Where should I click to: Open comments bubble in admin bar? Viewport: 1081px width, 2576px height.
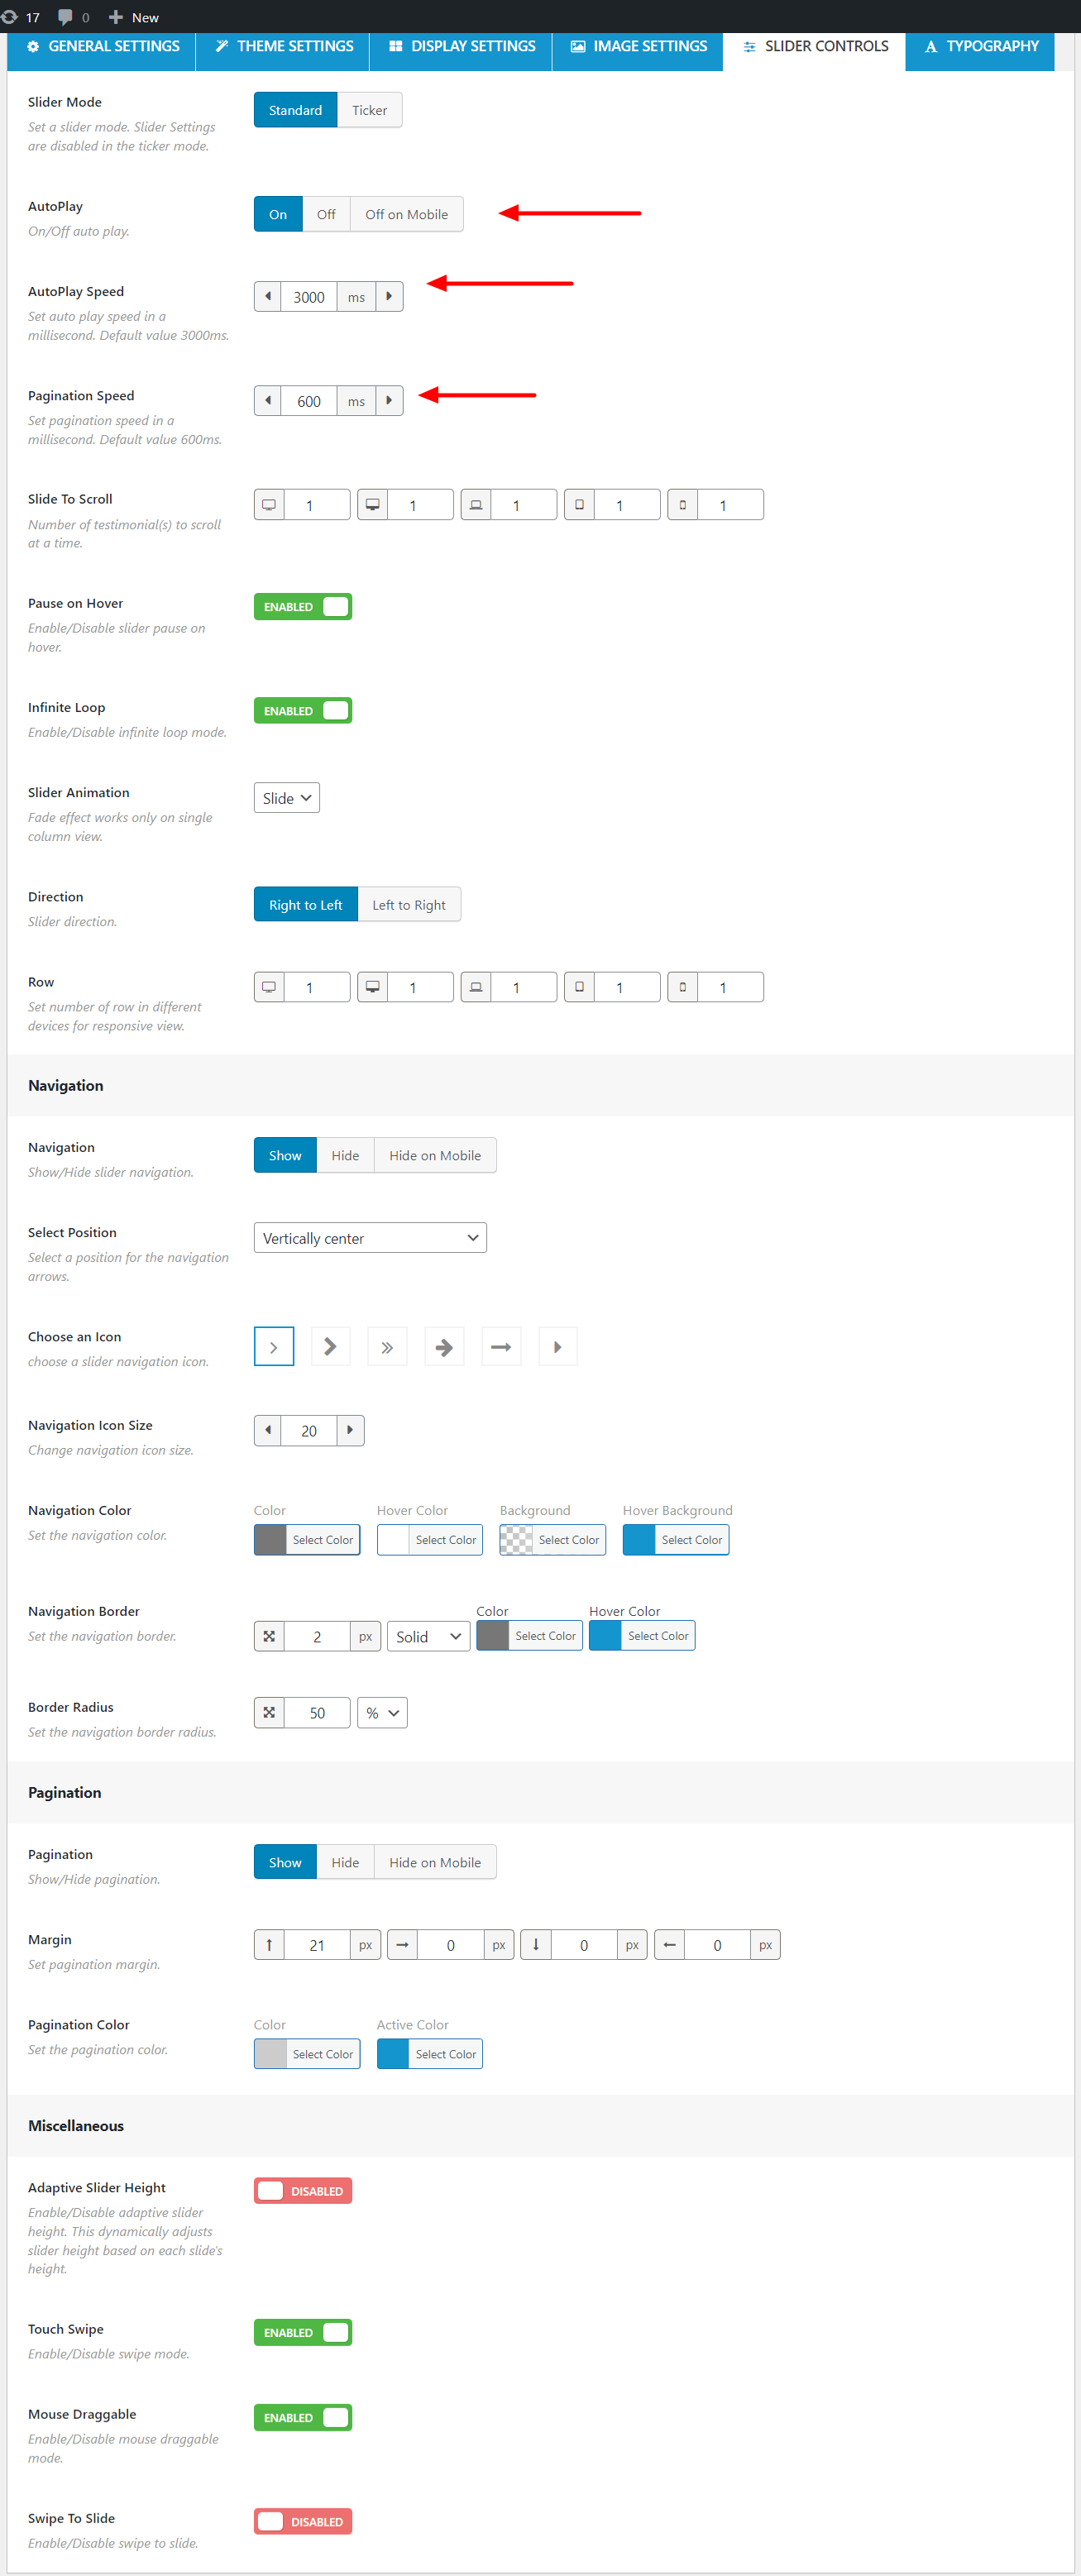[x=66, y=17]
